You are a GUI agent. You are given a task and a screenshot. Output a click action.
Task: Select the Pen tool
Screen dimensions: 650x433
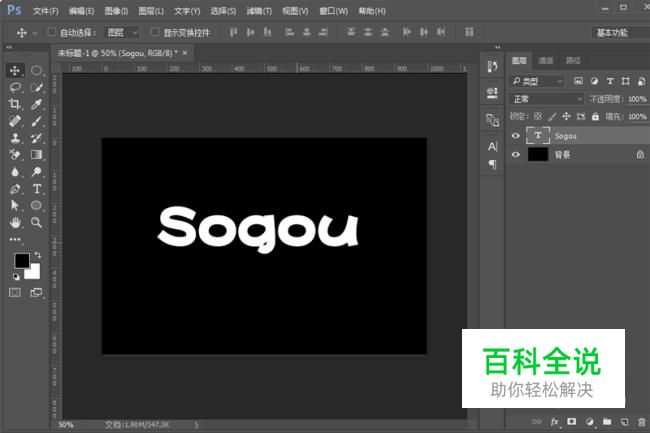coord(15,189)
